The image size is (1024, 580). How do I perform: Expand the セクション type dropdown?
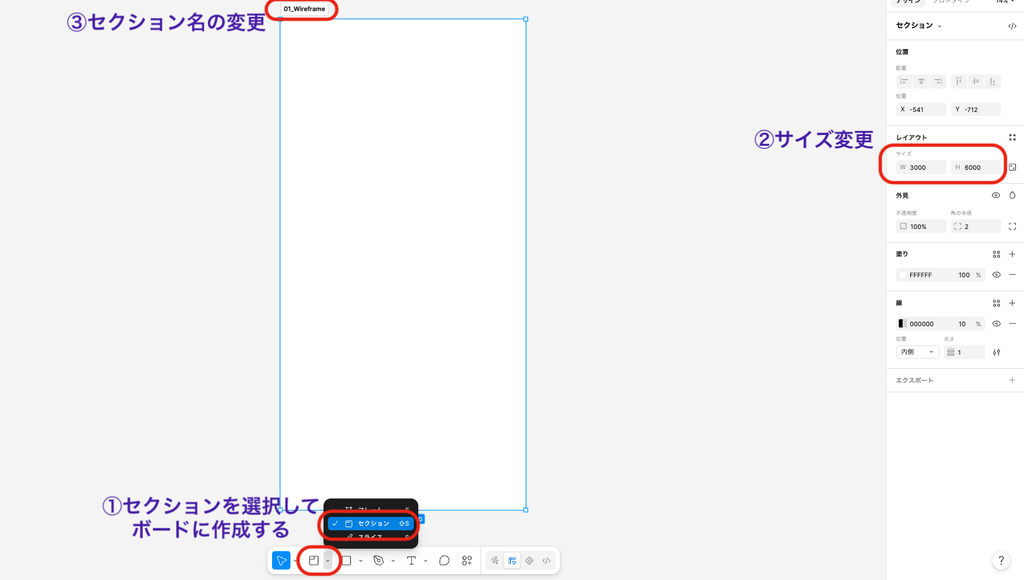940,26
